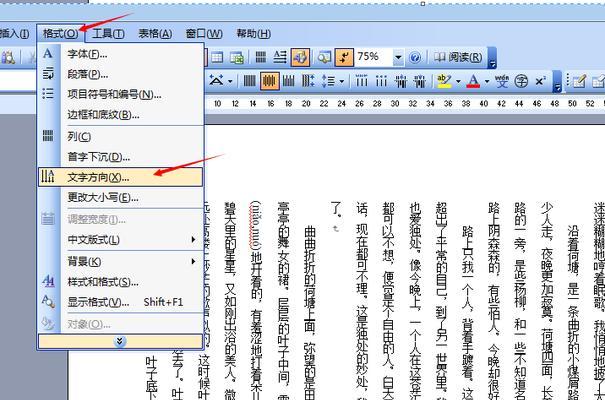This screenshot has width=605, height=400.
Task: Click the paragraph icon beside 段落(P)
Action: tap(48, 73)
